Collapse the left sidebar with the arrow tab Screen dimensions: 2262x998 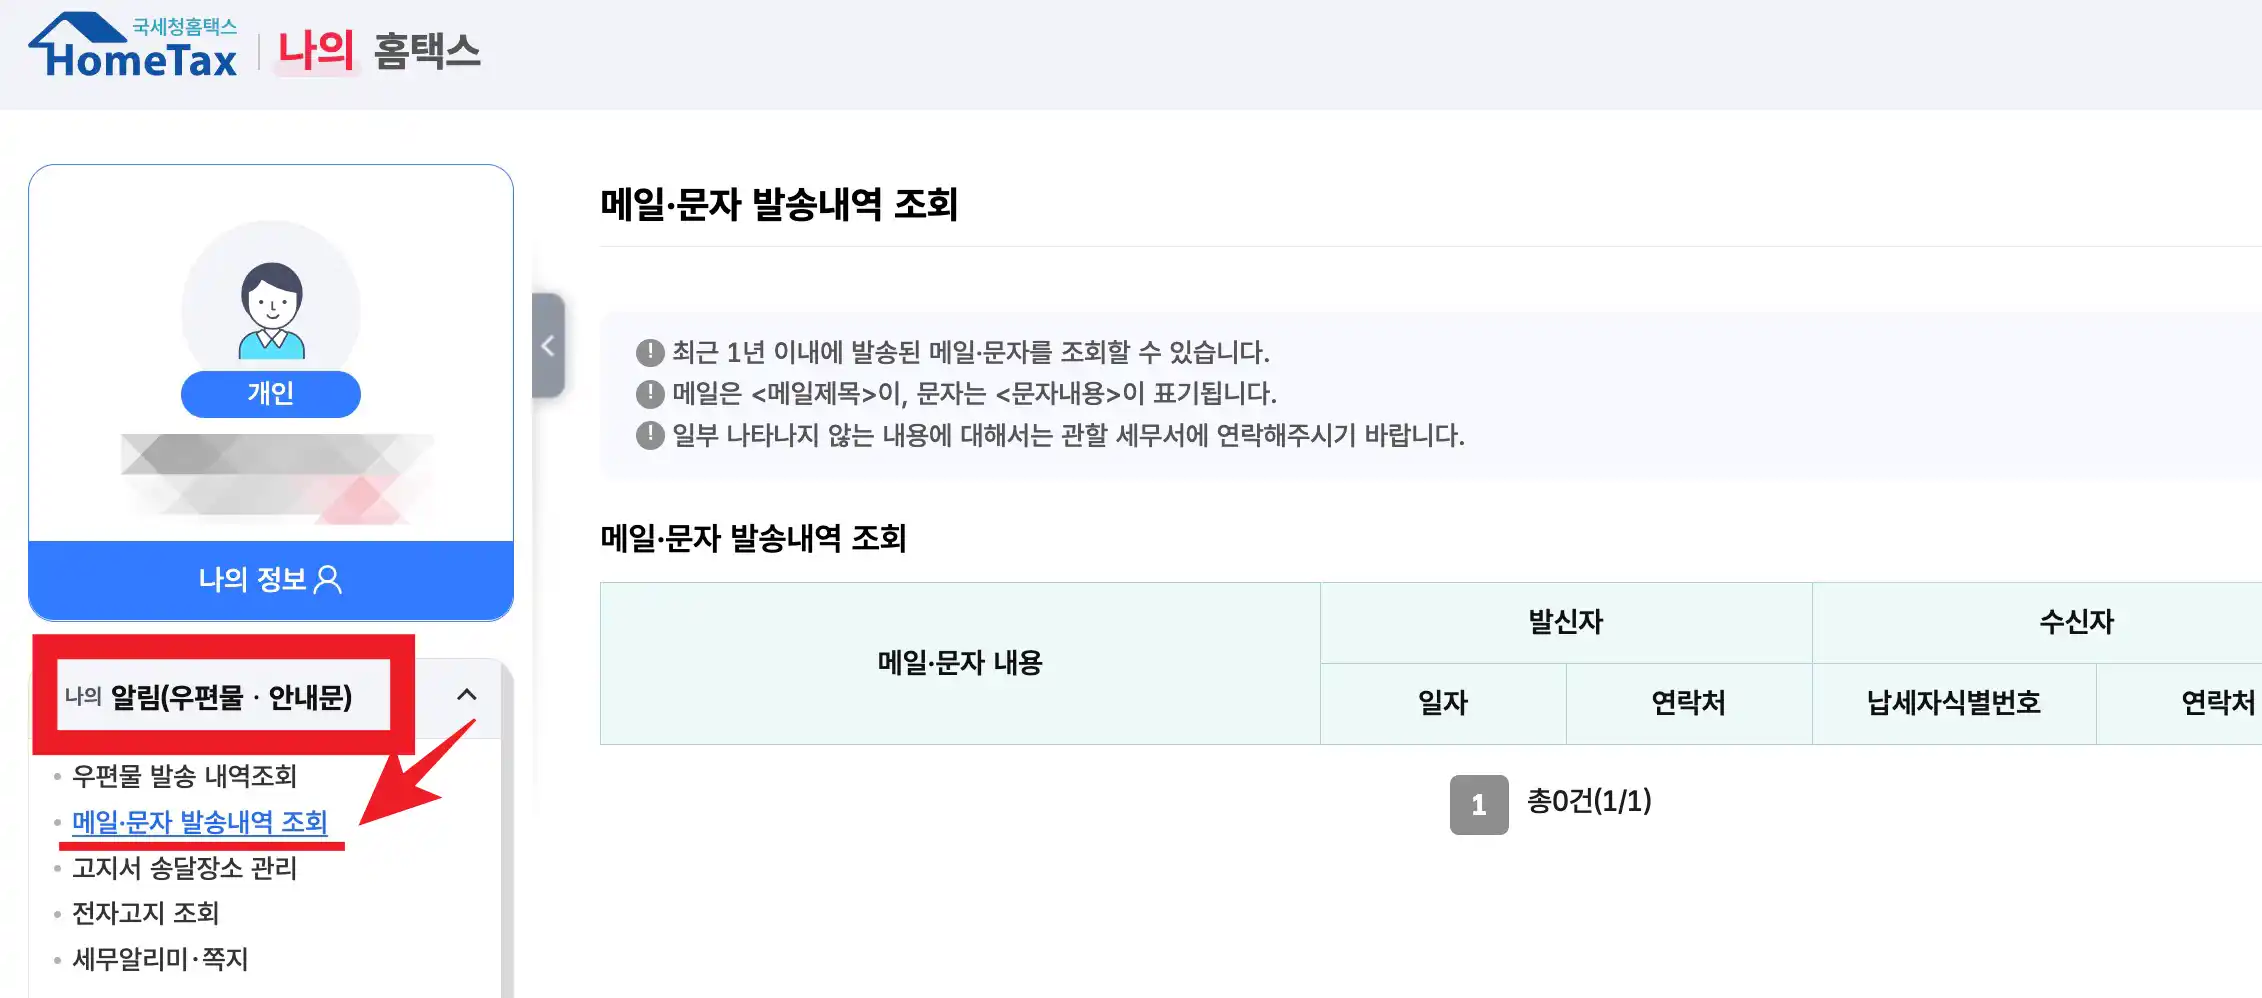pos(547,344)
